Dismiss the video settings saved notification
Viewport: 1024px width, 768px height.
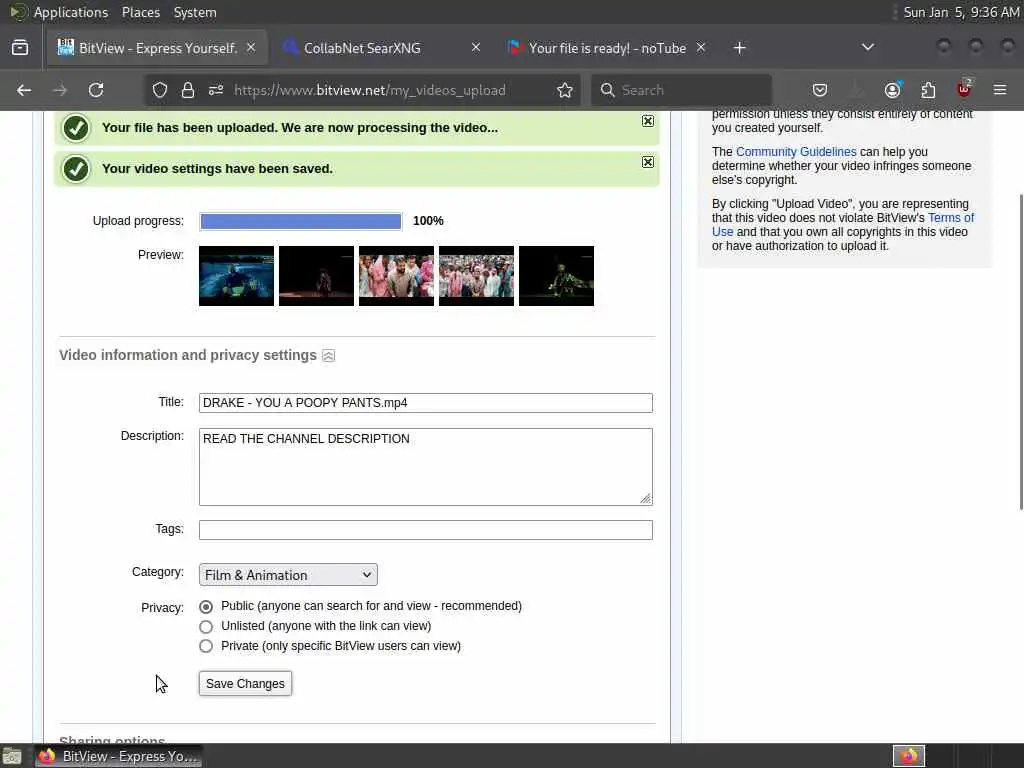click(x=647, y=162)
